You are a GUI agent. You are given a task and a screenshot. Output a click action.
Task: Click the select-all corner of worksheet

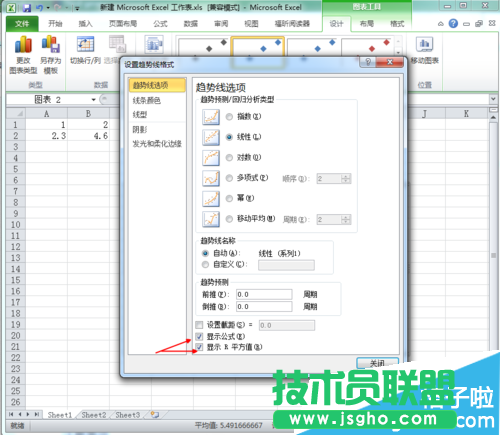(16, 114)
